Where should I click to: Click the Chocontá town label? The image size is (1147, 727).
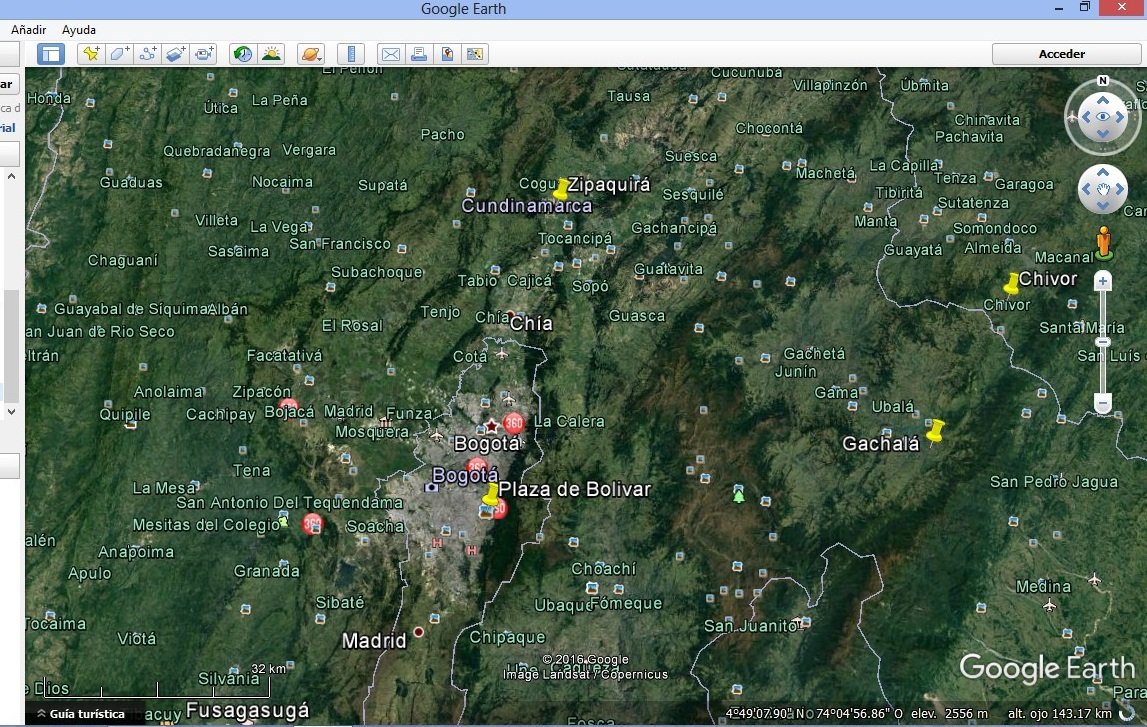769,128
